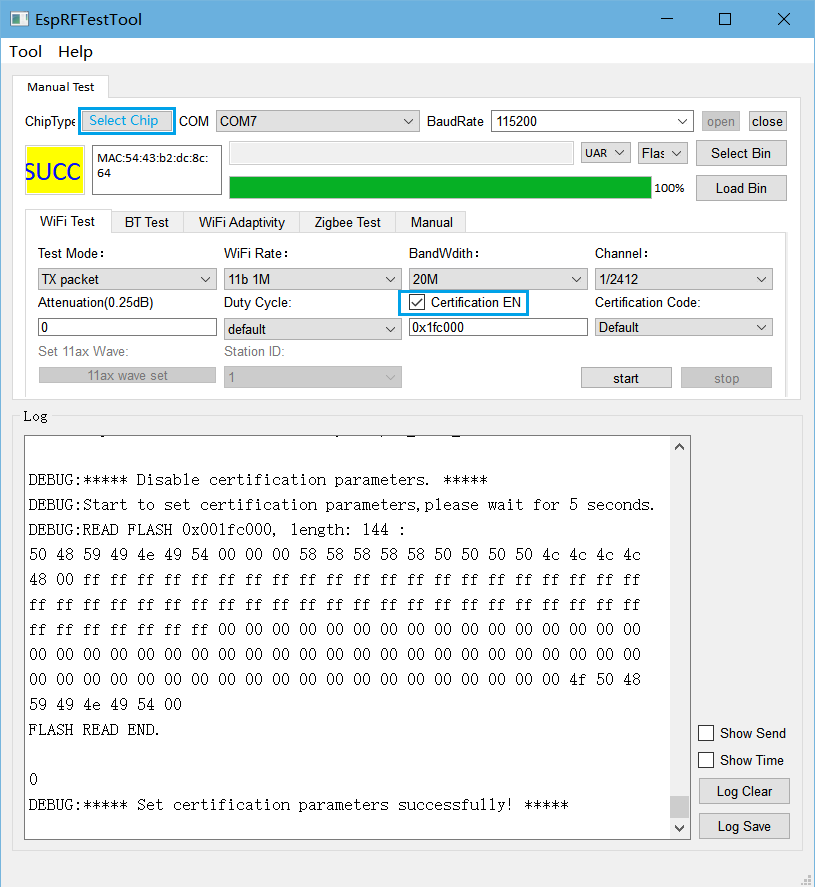Open the BaudRate selection list
The width and height of the screenshot is (815, 887).
click(x=590, y=120)
